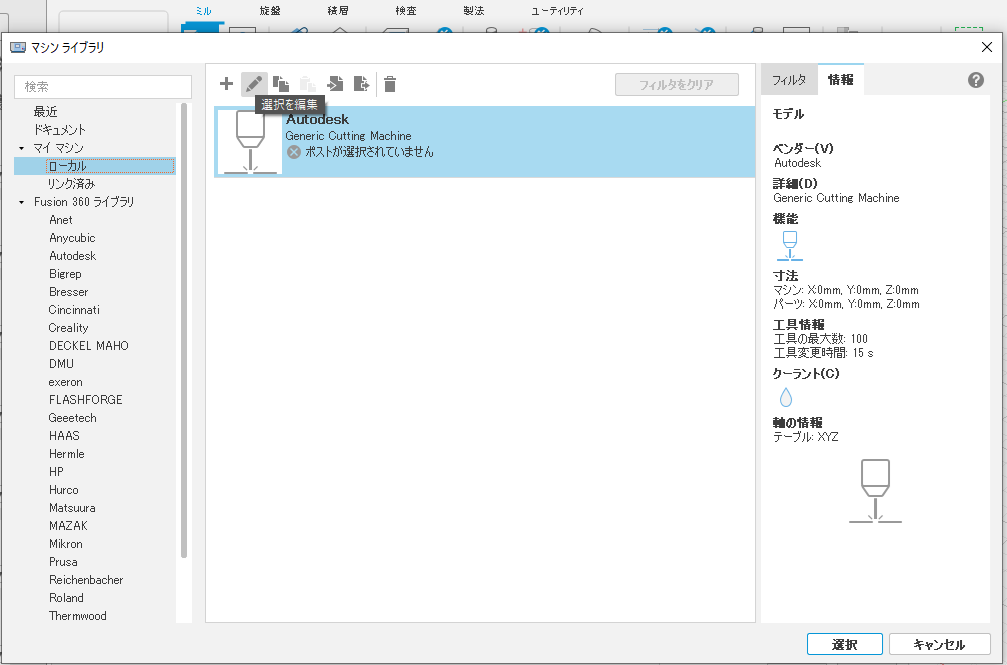Open the ユーティリティ ribbon tab
The image size is (1007, 665).
[557, 11]
